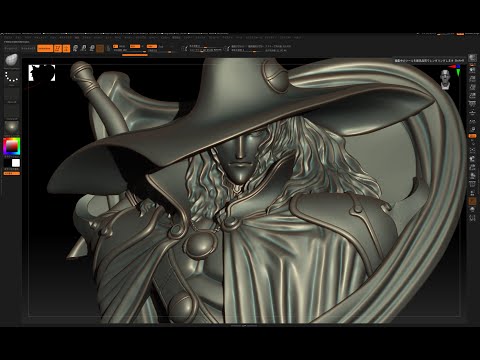
Task: Toggle the L.Sym local symmetry icon
Action: [472, 129]
